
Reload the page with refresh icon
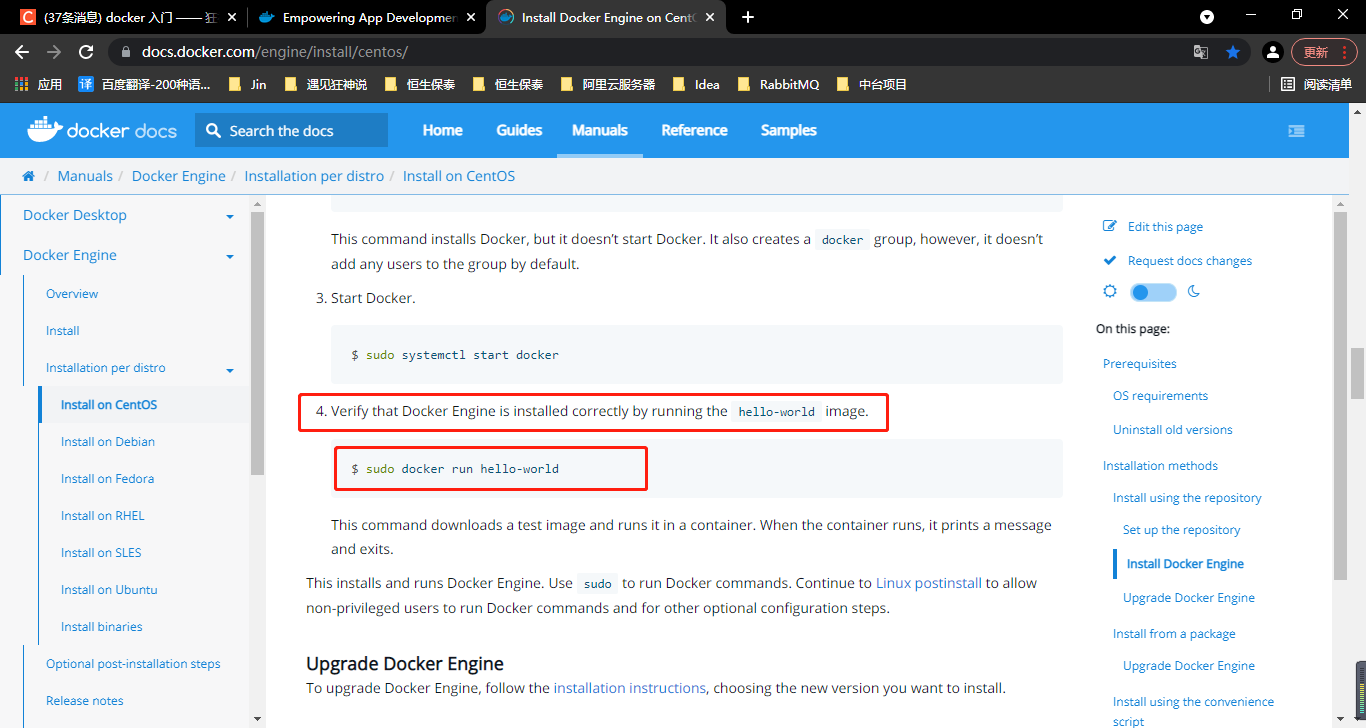click(86, 52)
